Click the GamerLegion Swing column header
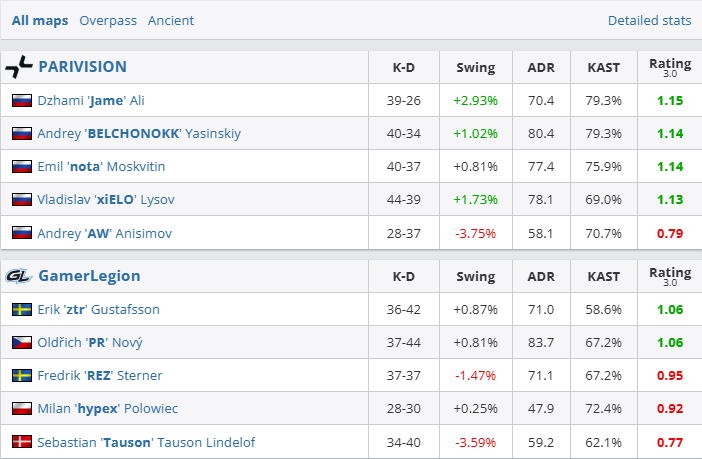The height and width of the screenshot is (459, 702). 475,276
